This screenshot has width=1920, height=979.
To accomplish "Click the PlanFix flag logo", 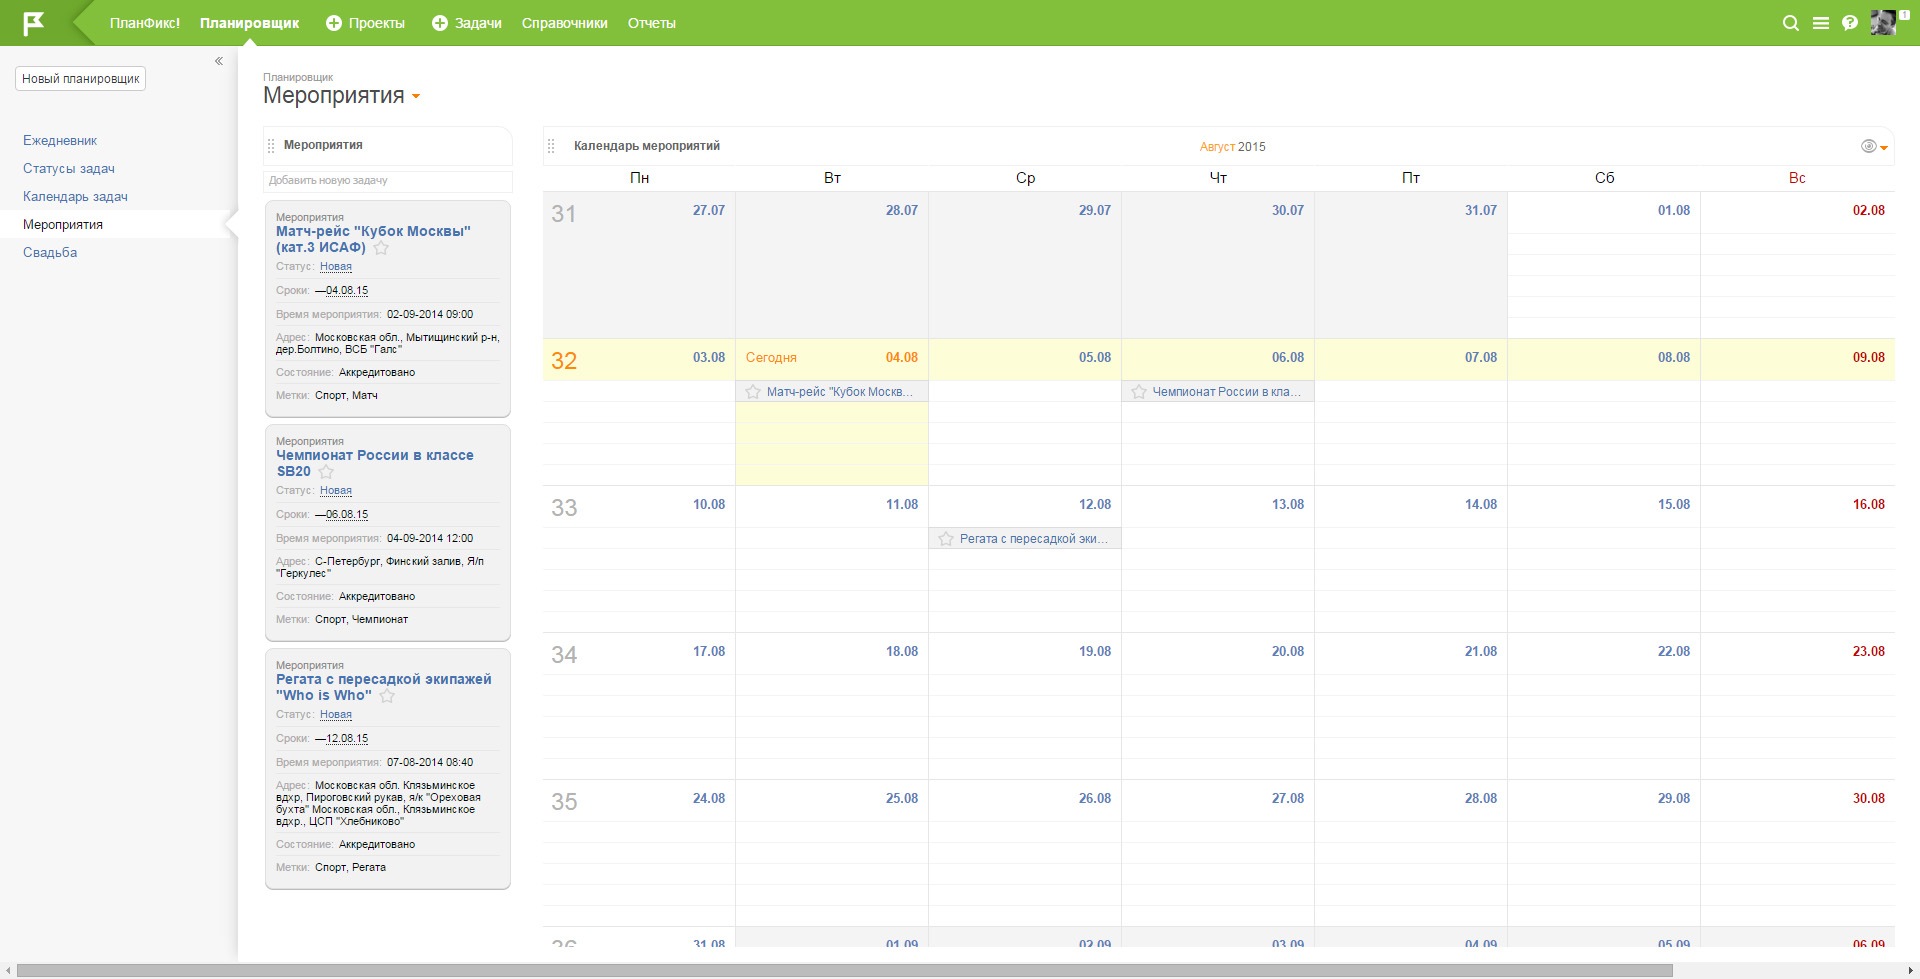I will (x=34, y=23).
